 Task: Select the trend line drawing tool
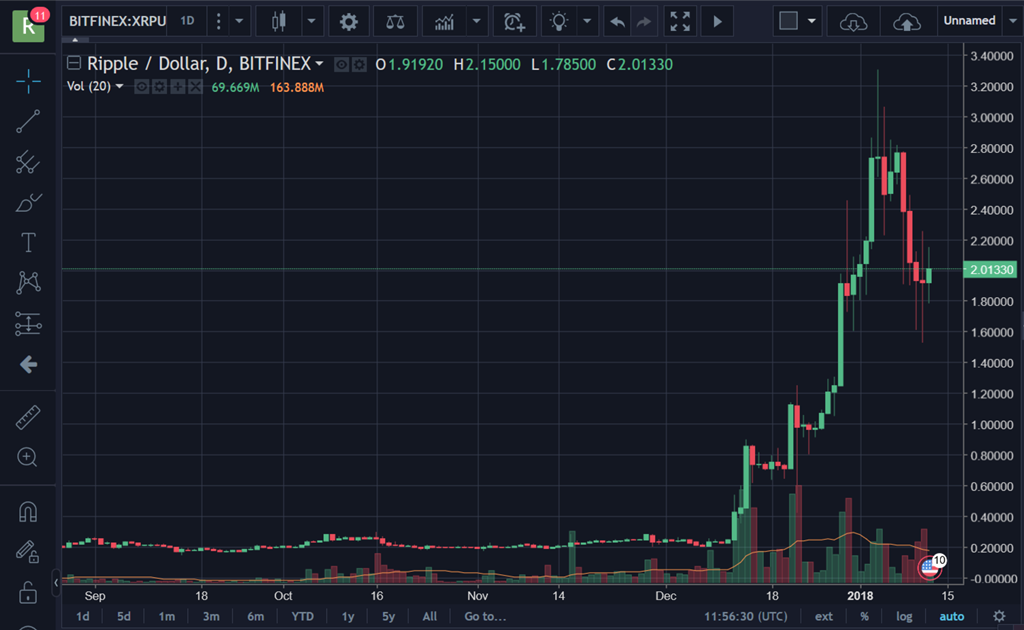[28, 121]
